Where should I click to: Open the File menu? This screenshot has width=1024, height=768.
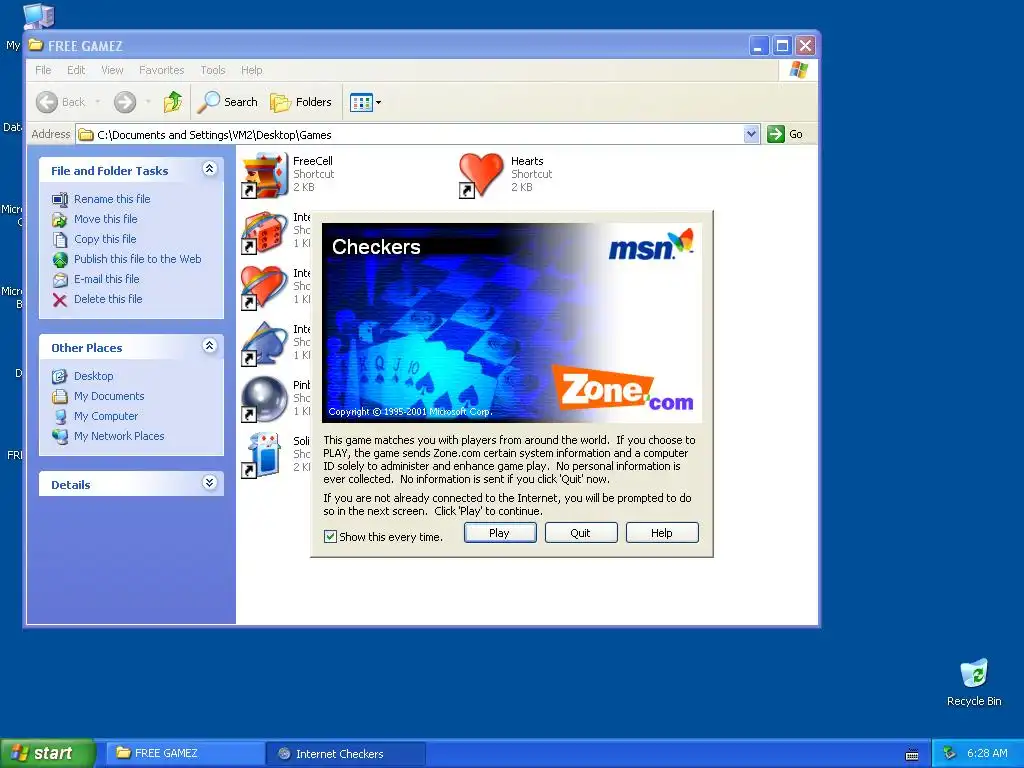(x=43, y=70)
